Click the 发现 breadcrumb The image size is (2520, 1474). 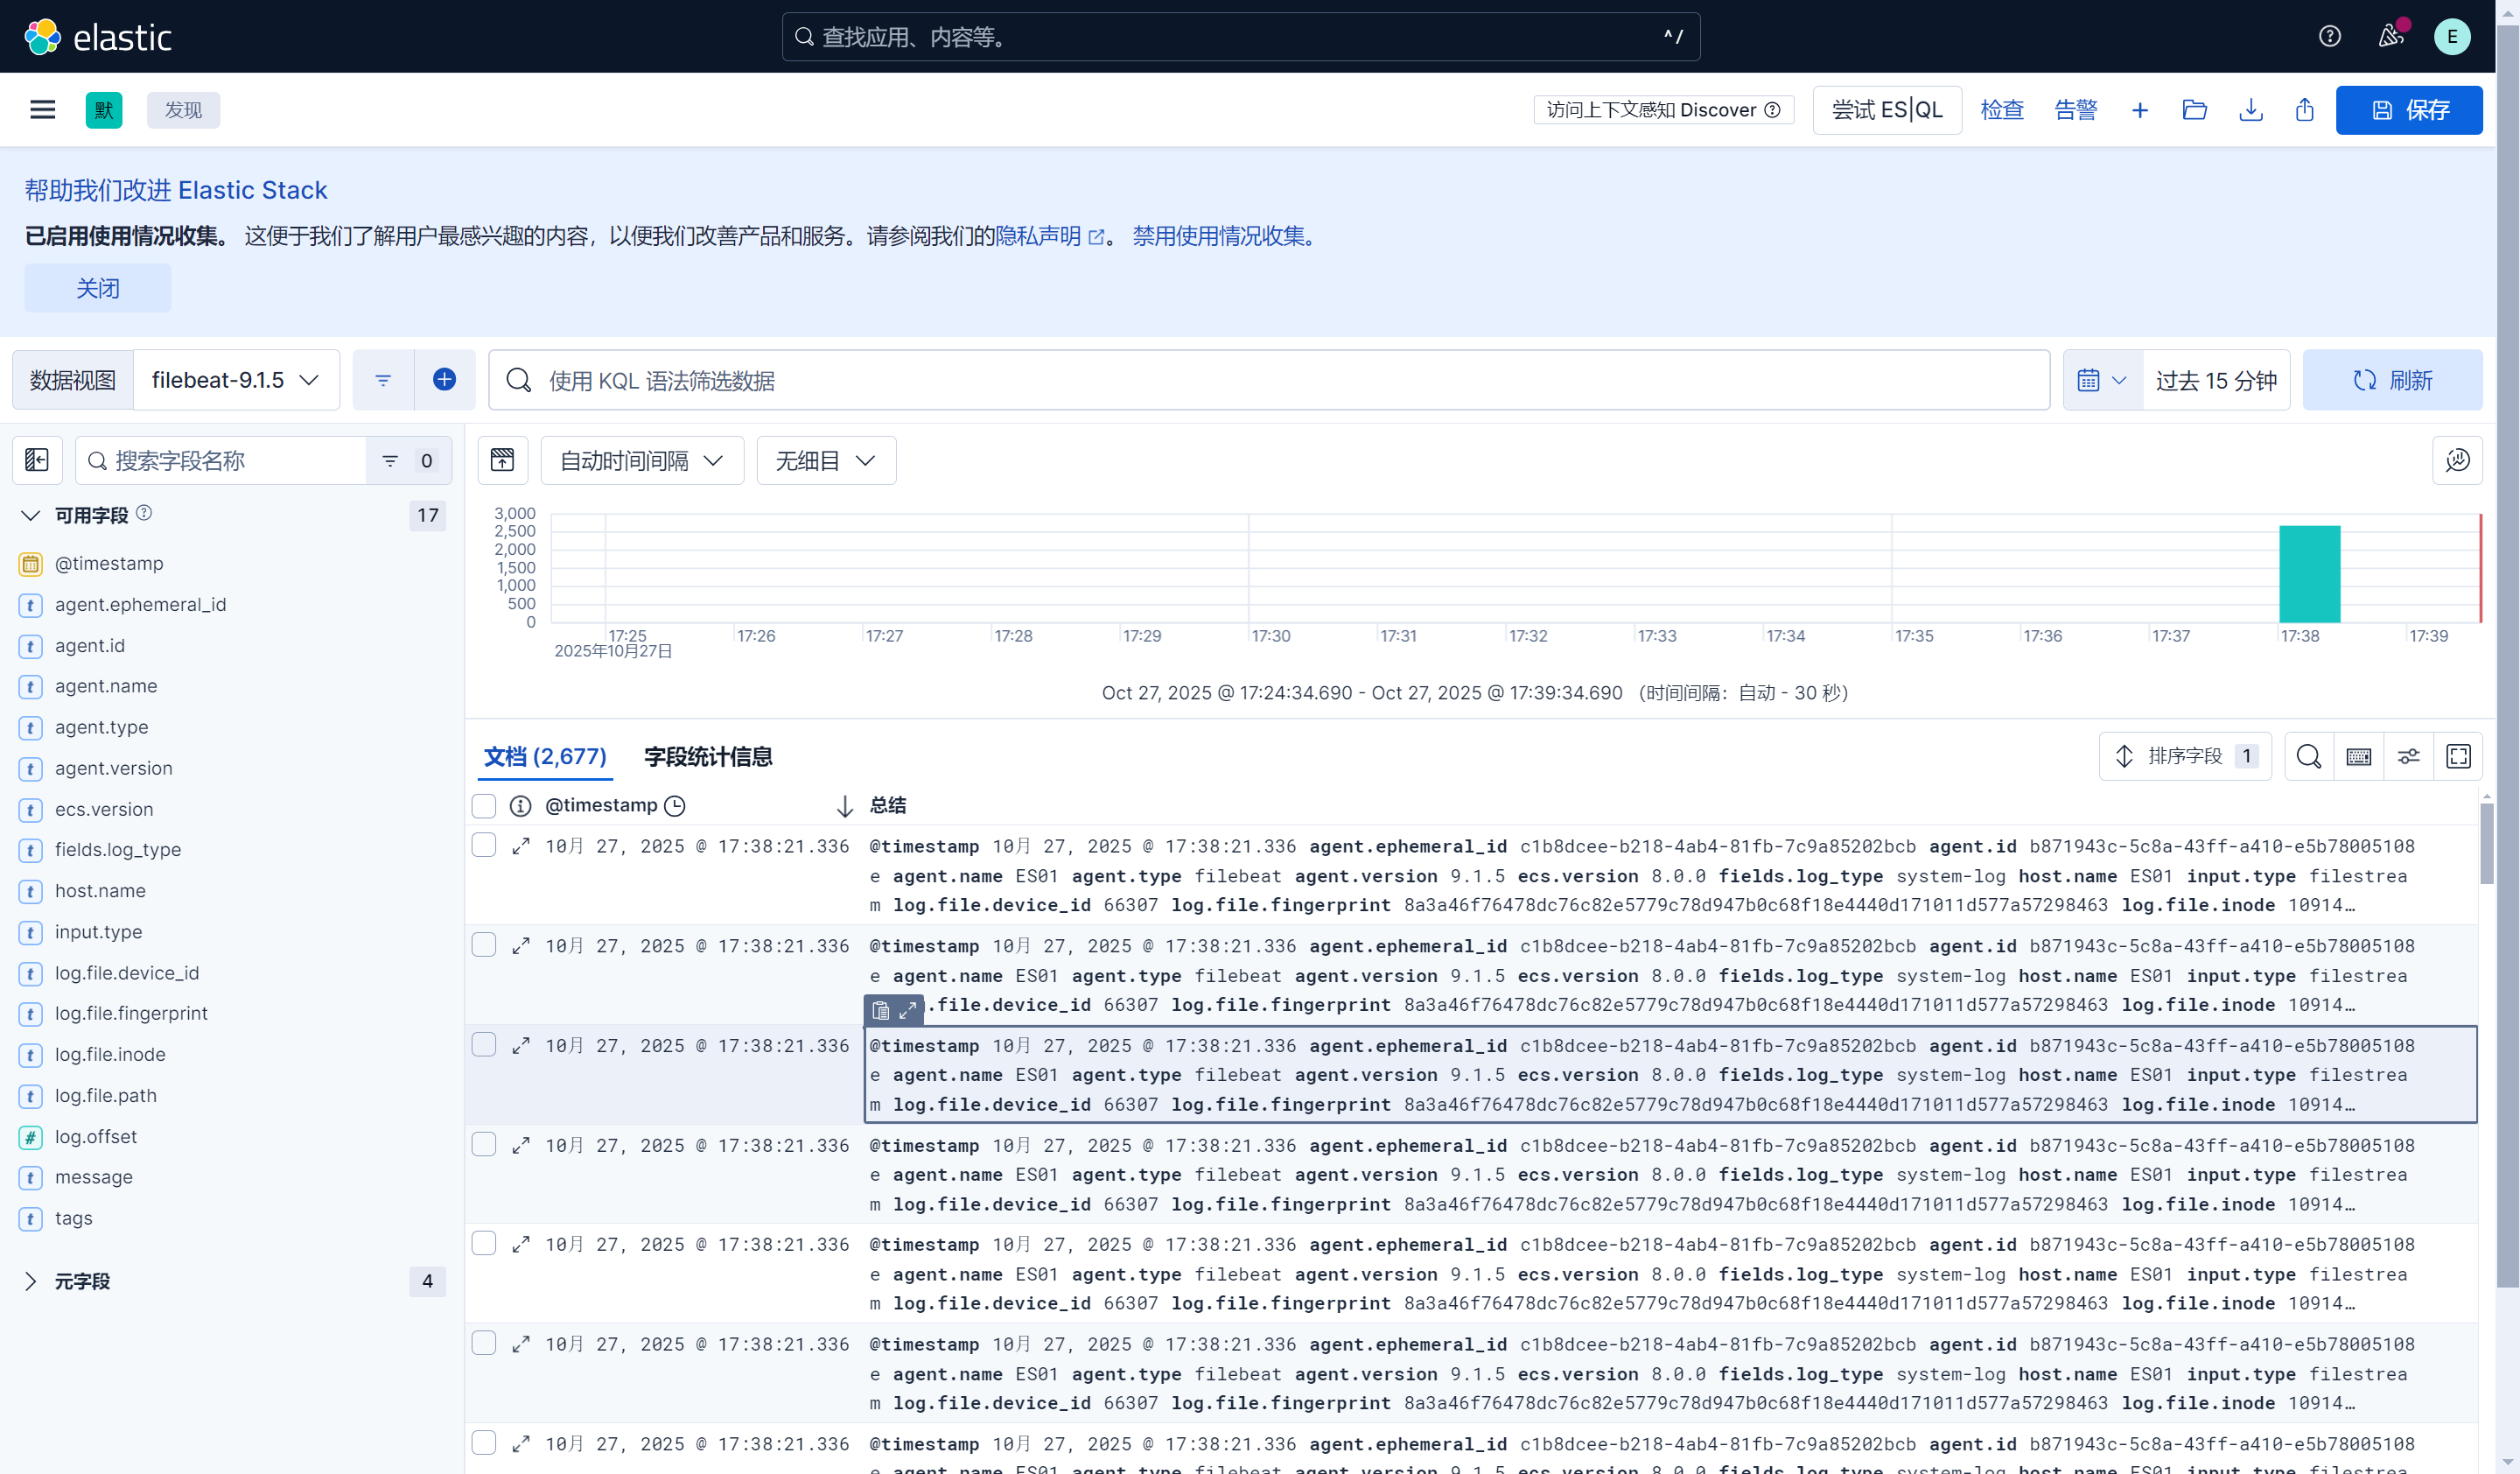tap(183, 110)
